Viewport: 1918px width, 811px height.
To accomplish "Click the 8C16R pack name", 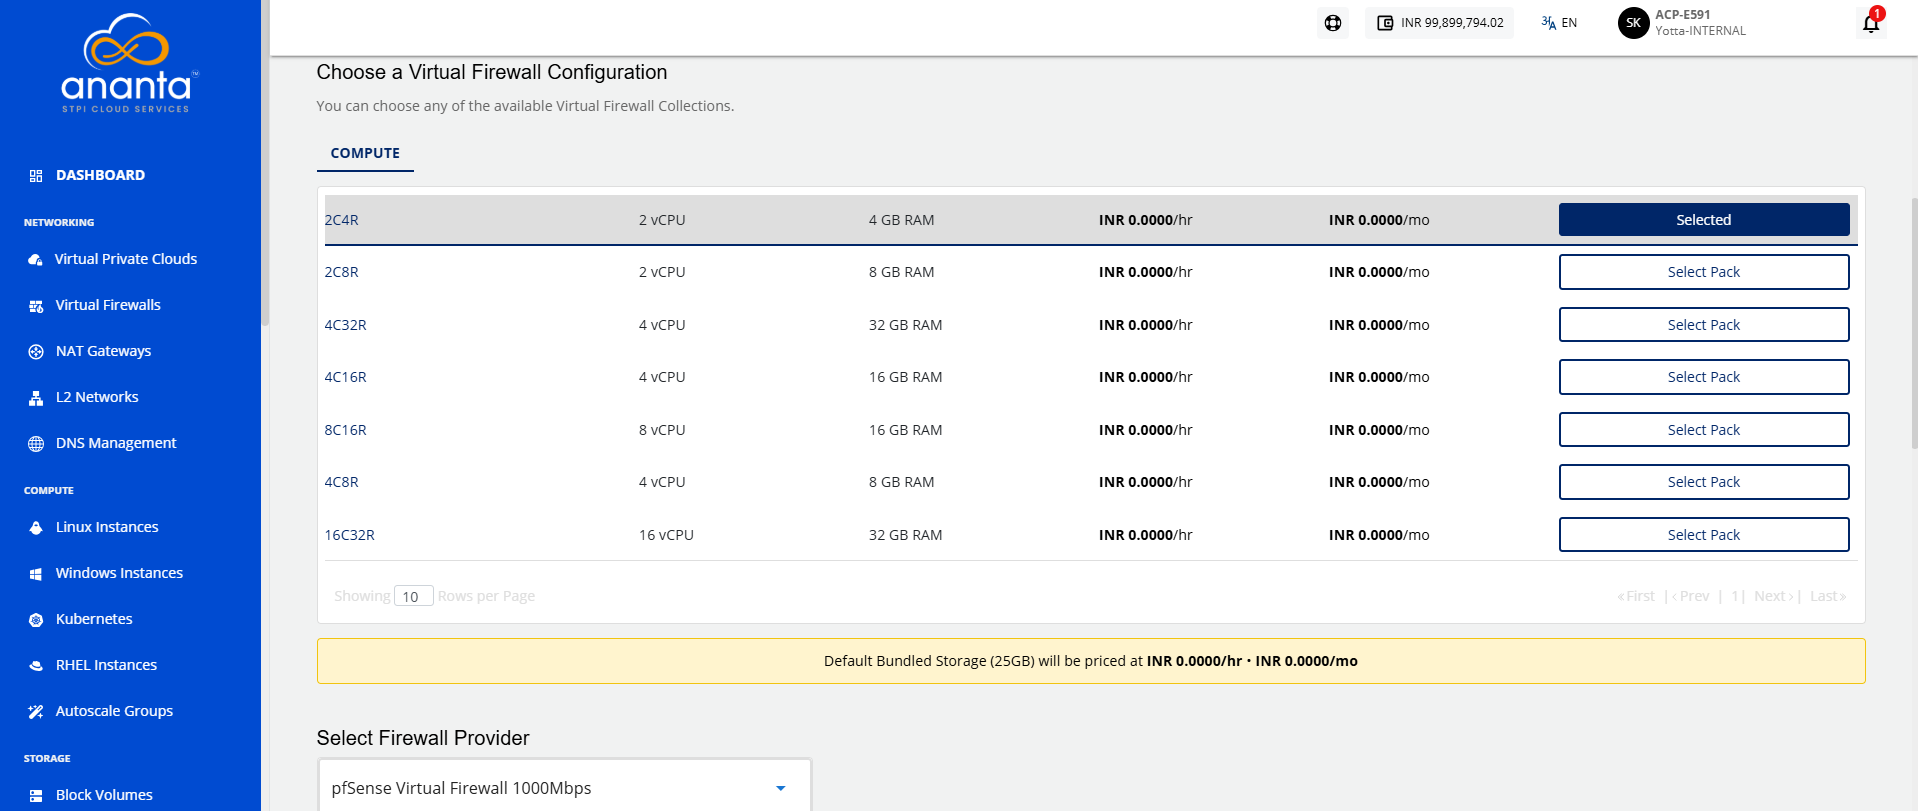I will point(345,430).
